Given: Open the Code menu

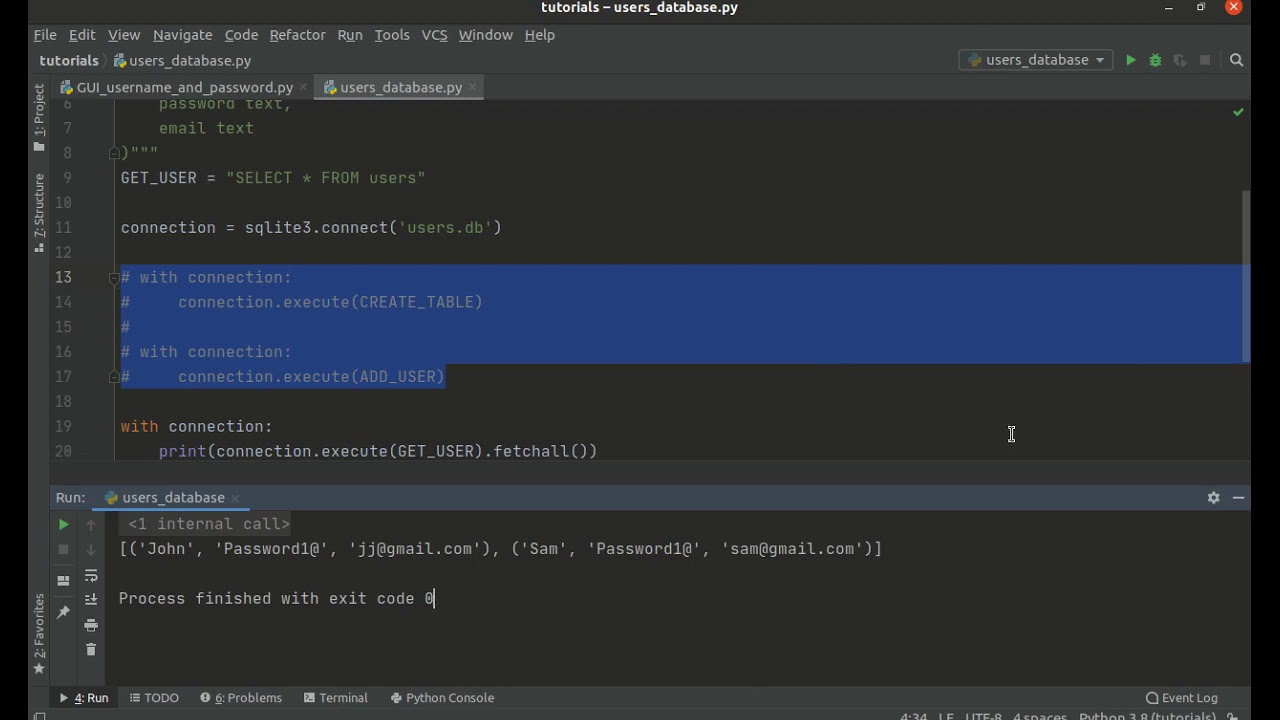Looking at the screenshot, I should (241, 35).
